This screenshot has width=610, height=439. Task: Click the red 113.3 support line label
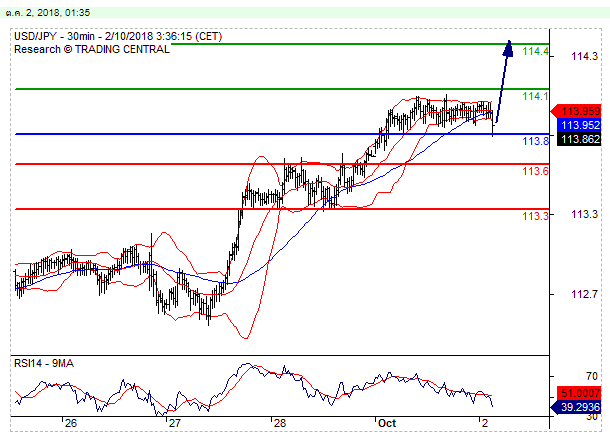(x=535, y=216)
